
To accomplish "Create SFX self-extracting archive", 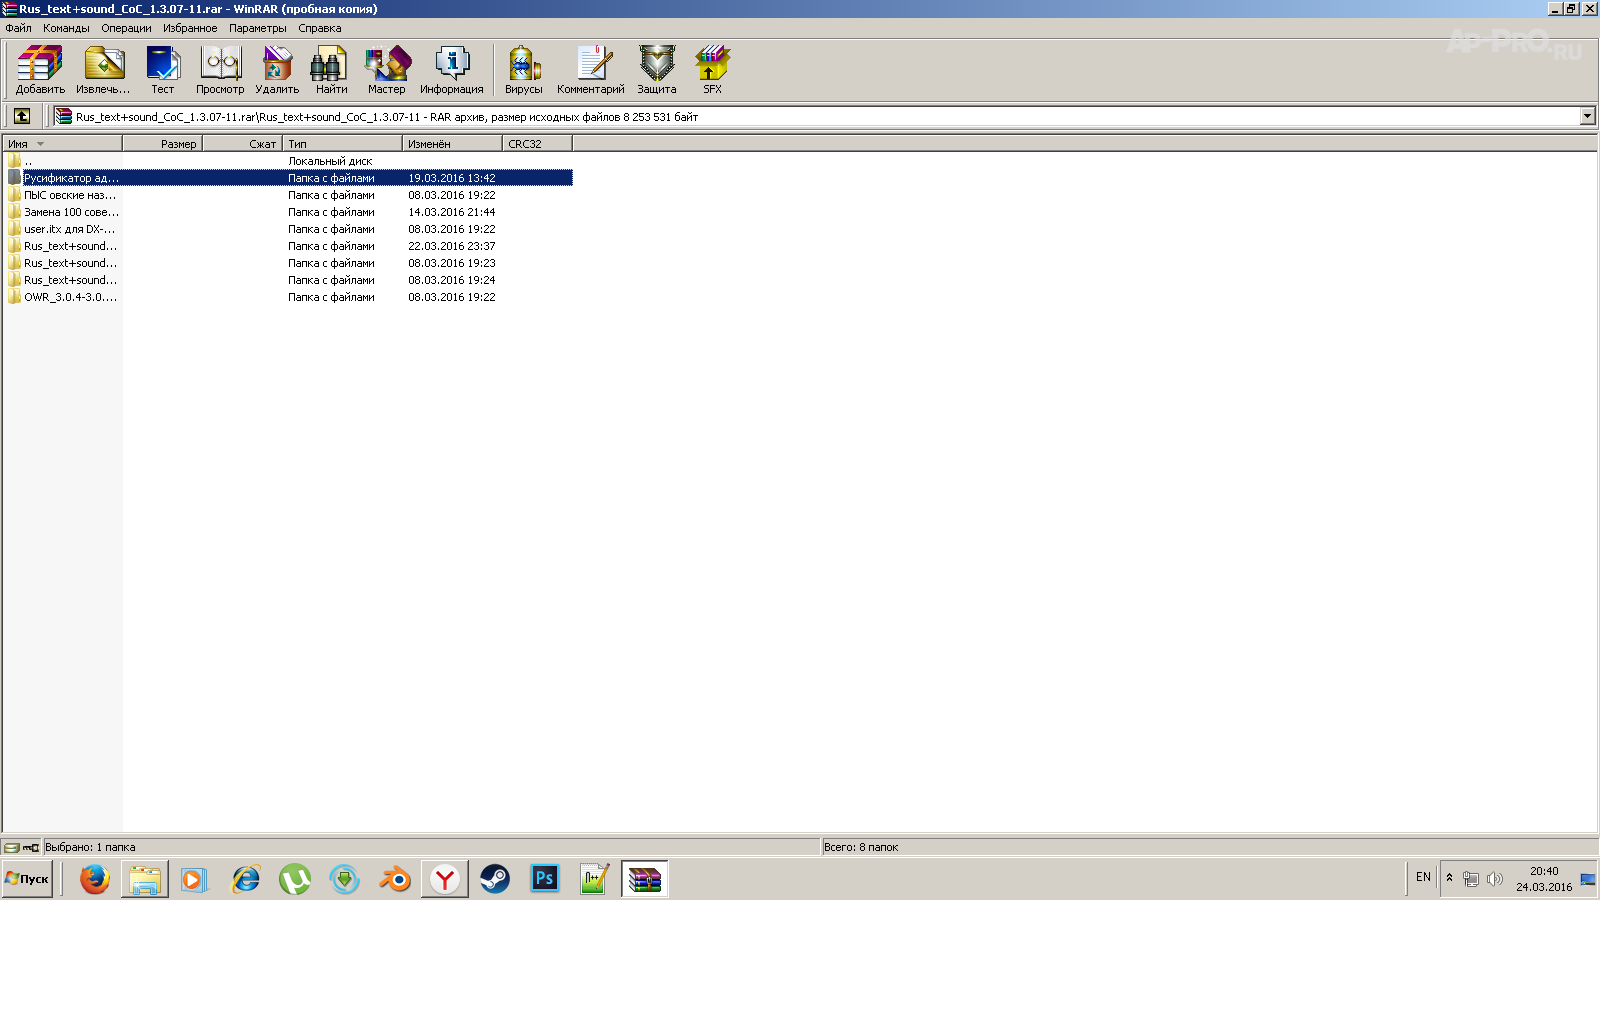I will tap(712, 69).
